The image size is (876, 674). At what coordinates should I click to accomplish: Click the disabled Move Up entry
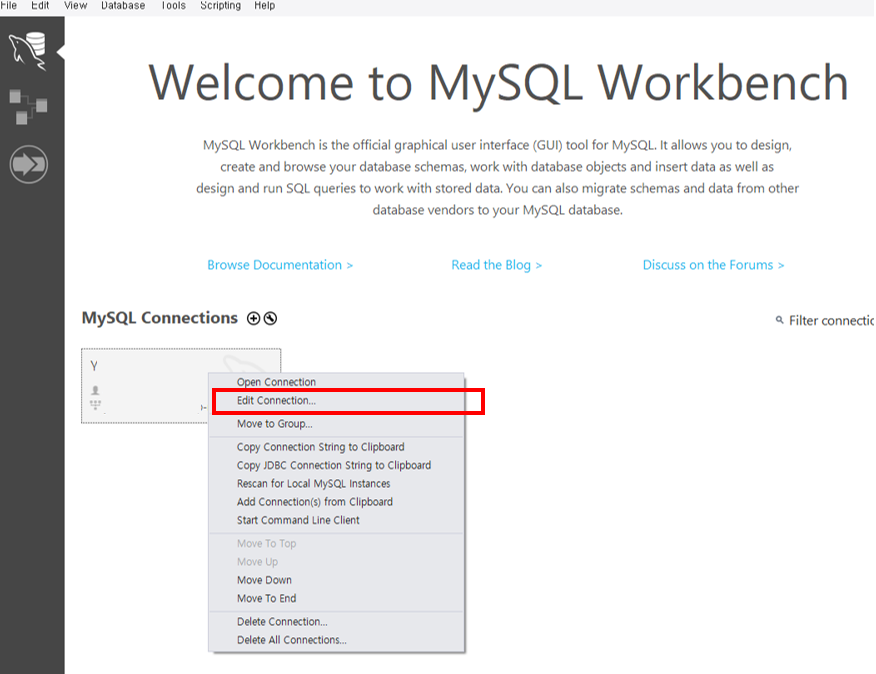[336, 562]
